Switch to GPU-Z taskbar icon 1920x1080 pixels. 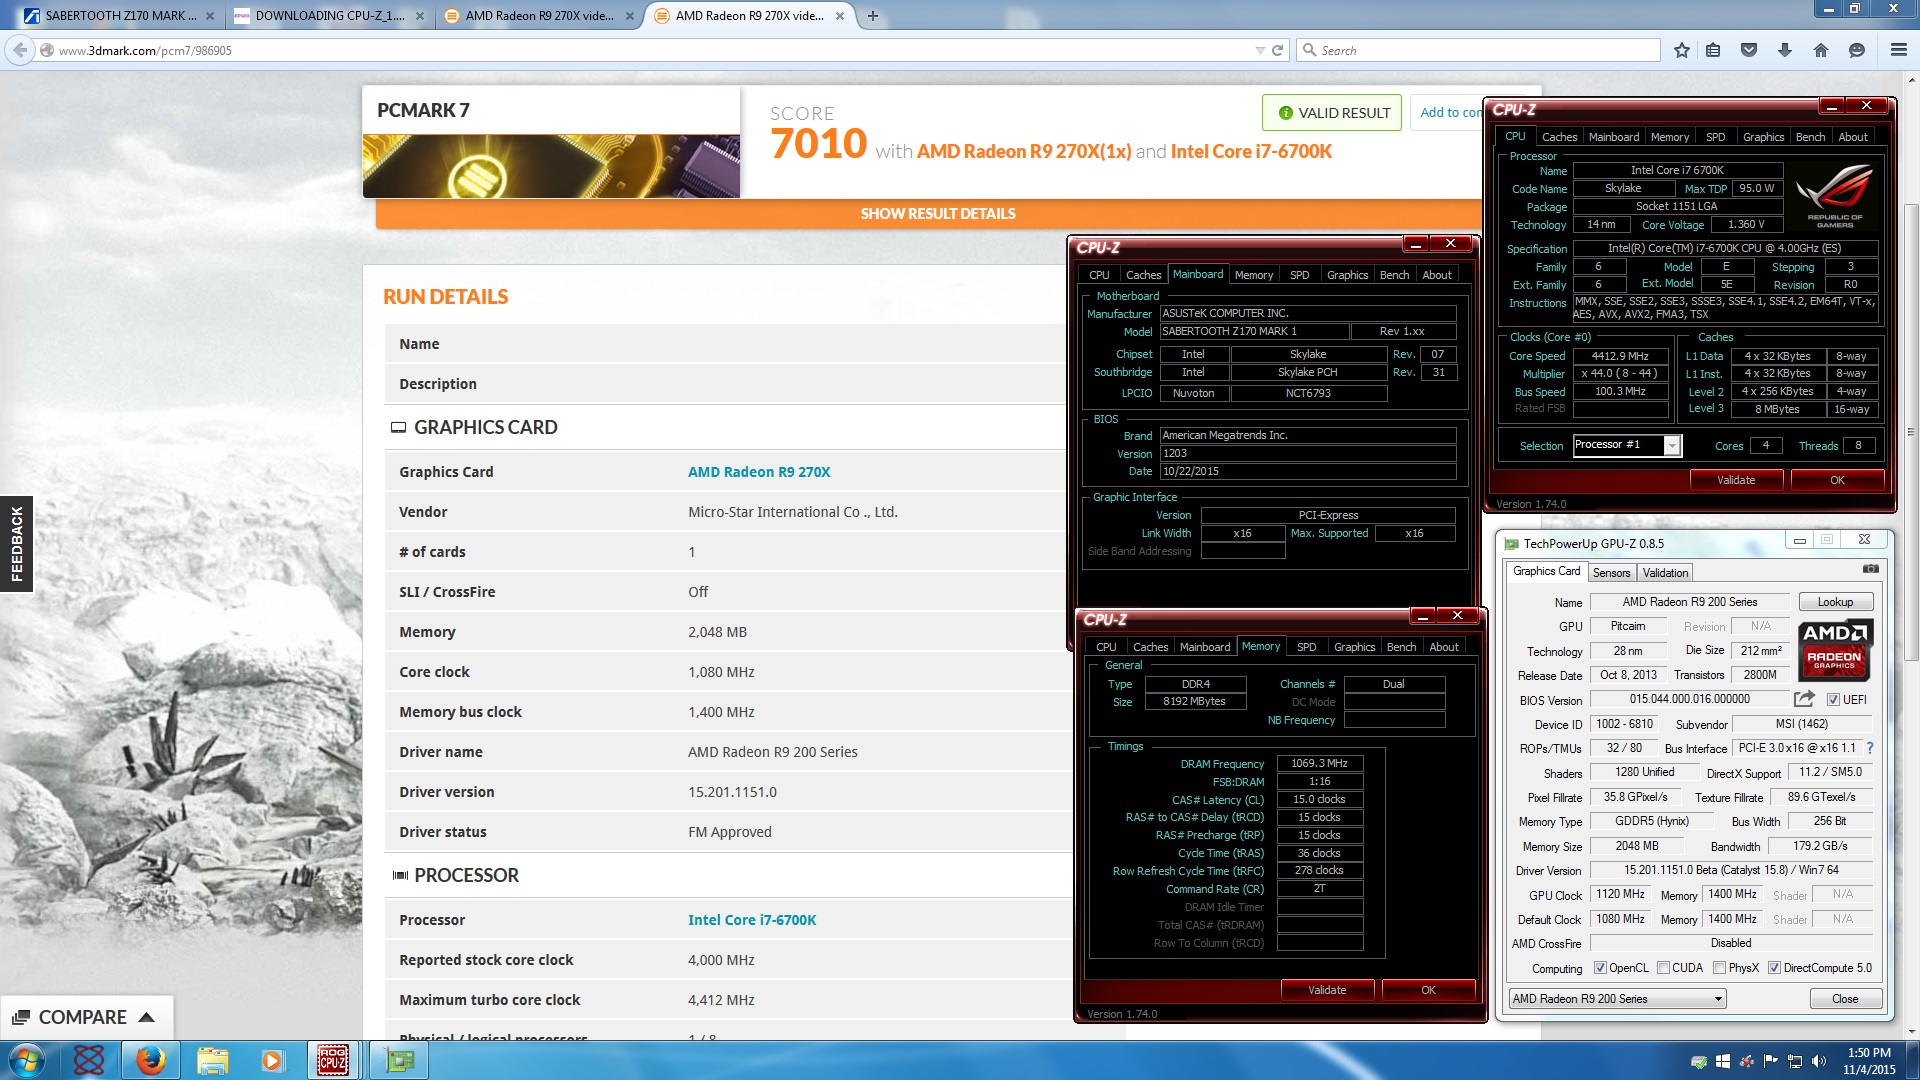coord(399,1060)
